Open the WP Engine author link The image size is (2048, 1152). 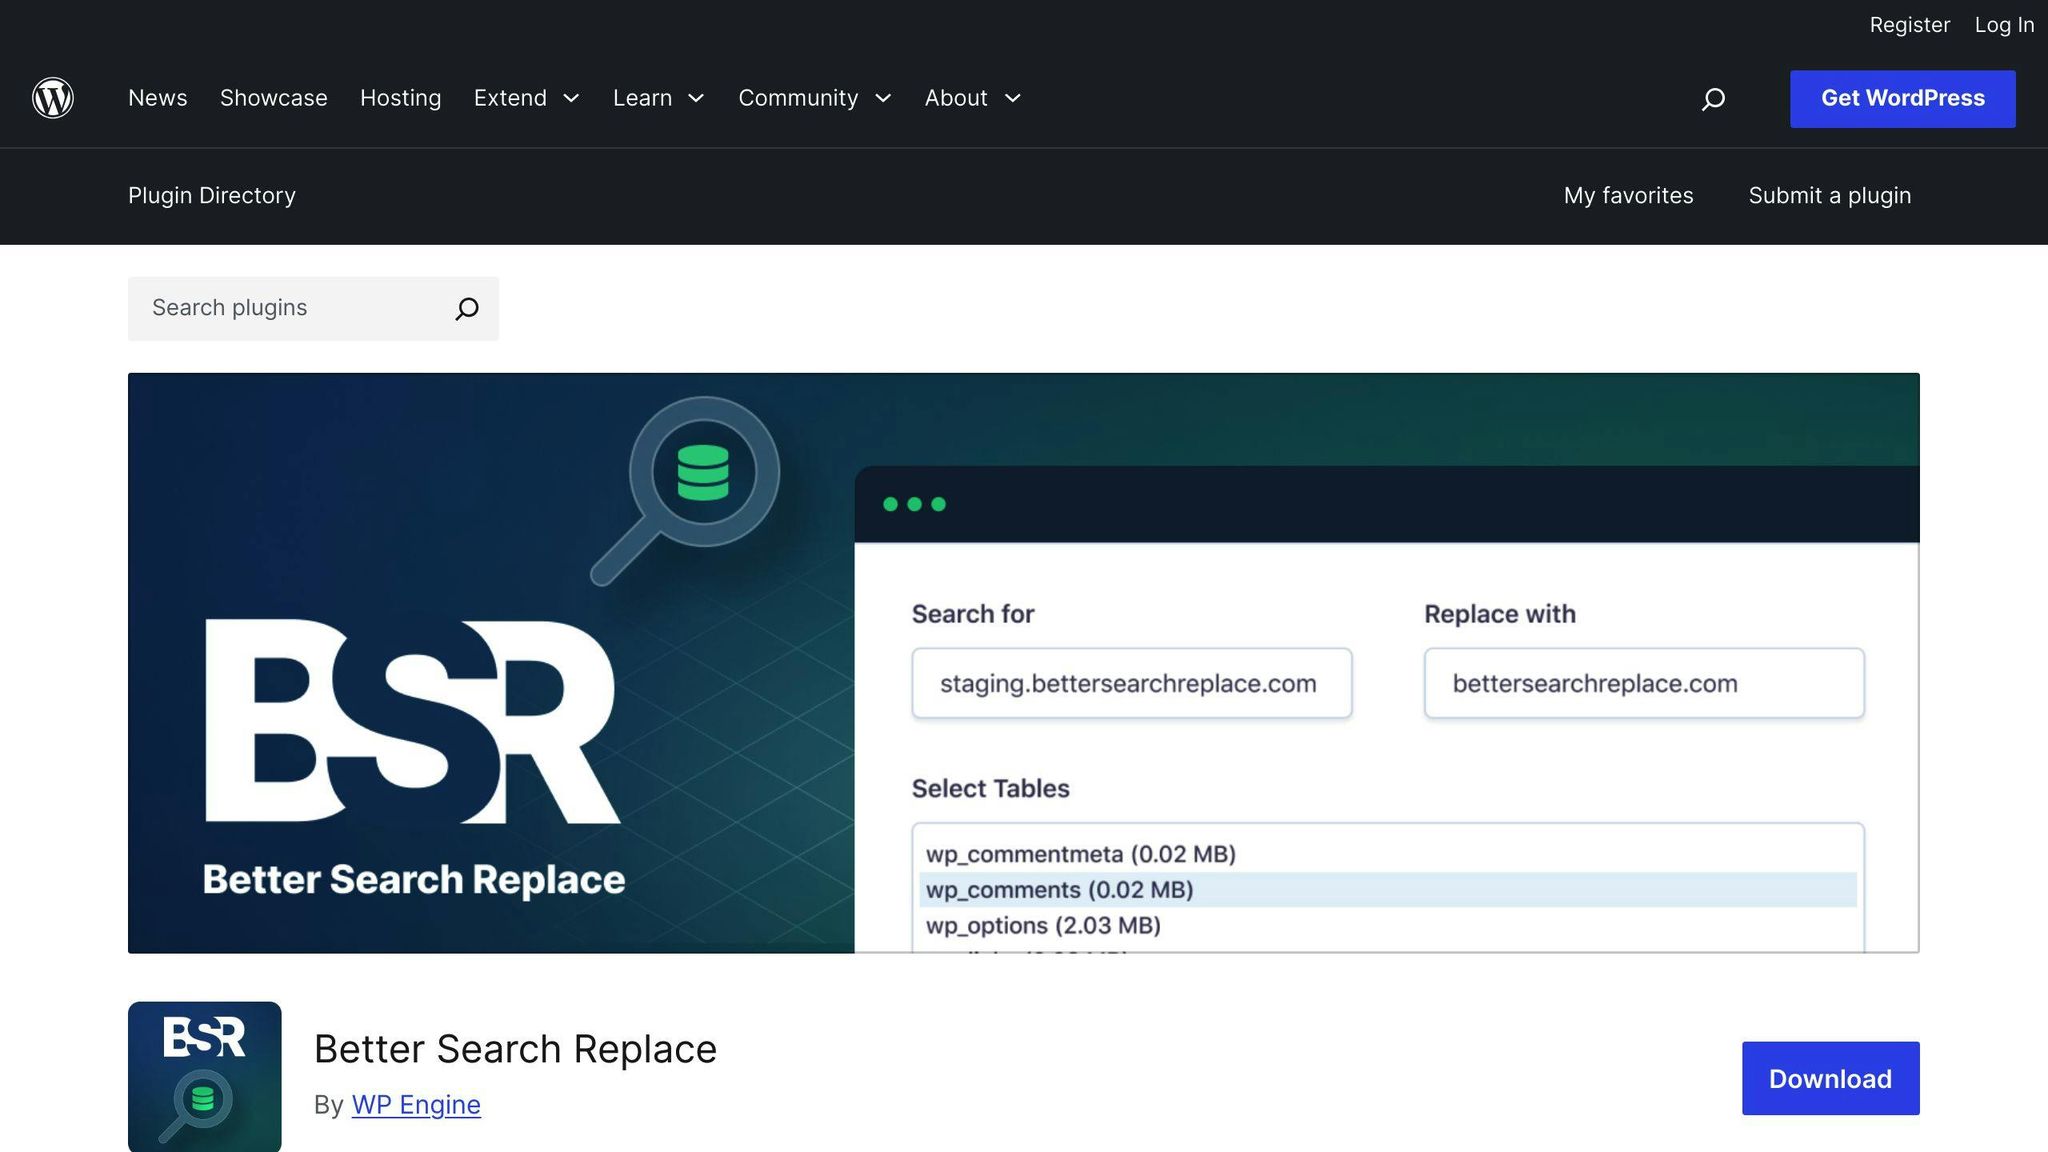tap(416, 1105)
